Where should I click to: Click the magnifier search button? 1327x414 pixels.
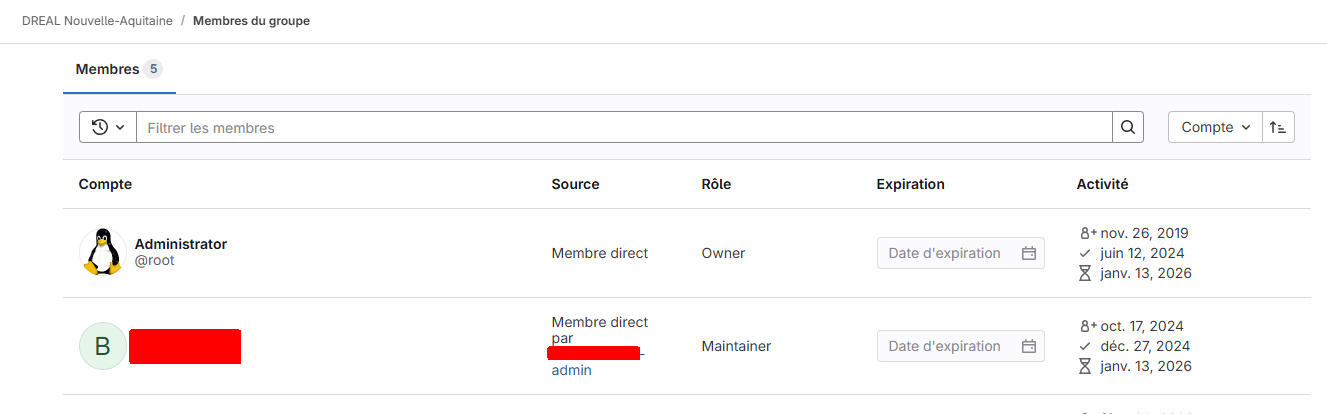coord(1127,127)
